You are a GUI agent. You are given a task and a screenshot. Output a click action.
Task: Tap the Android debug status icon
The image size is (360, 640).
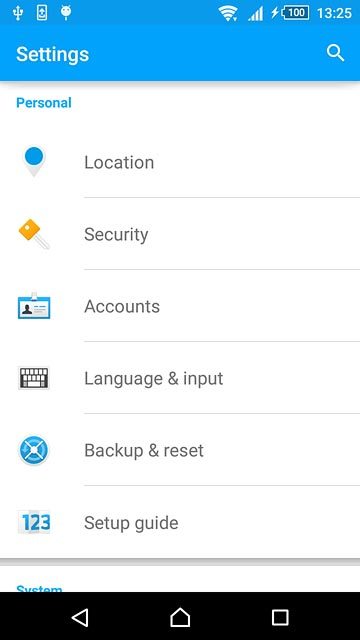point(66,13)
